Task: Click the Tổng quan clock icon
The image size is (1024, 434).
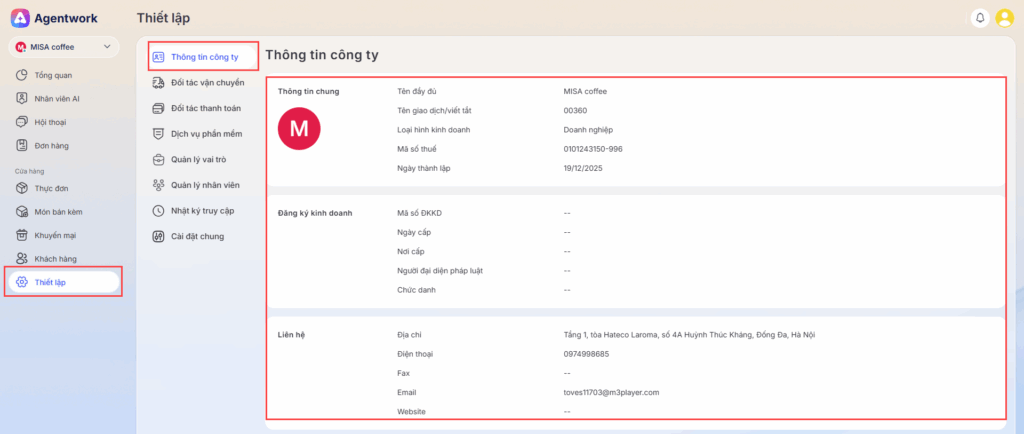Action: (22, 75)
